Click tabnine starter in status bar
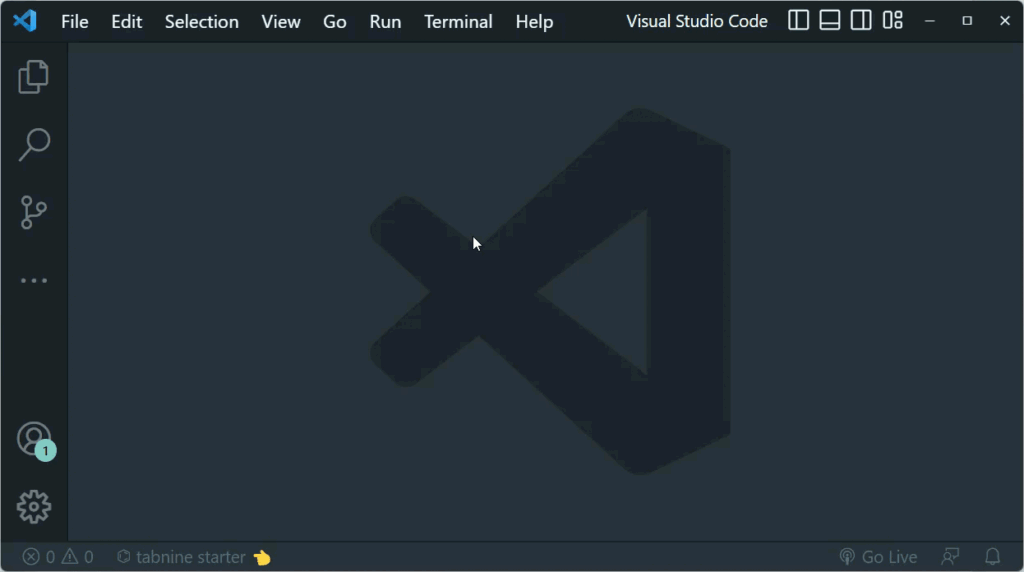Image resolution: width=1024 pixels, height=572 pixels. point(192,557)
